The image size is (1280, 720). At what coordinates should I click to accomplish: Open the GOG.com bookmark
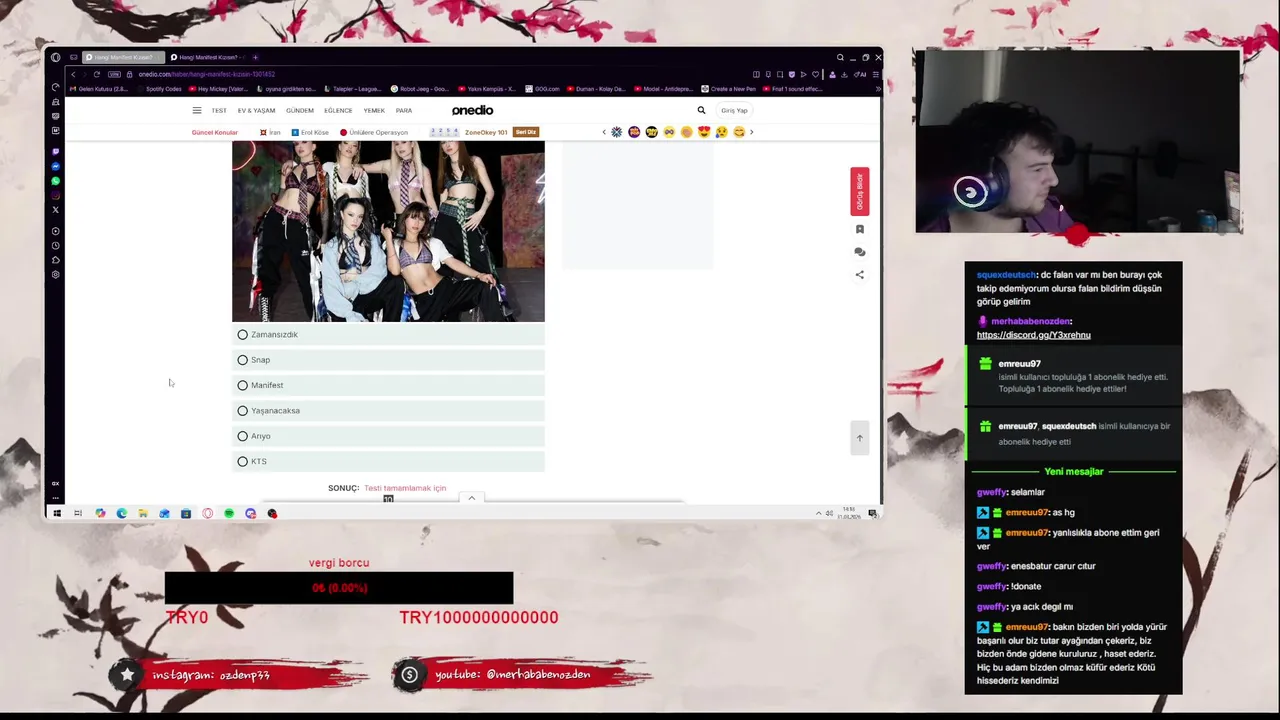(542, 89)
